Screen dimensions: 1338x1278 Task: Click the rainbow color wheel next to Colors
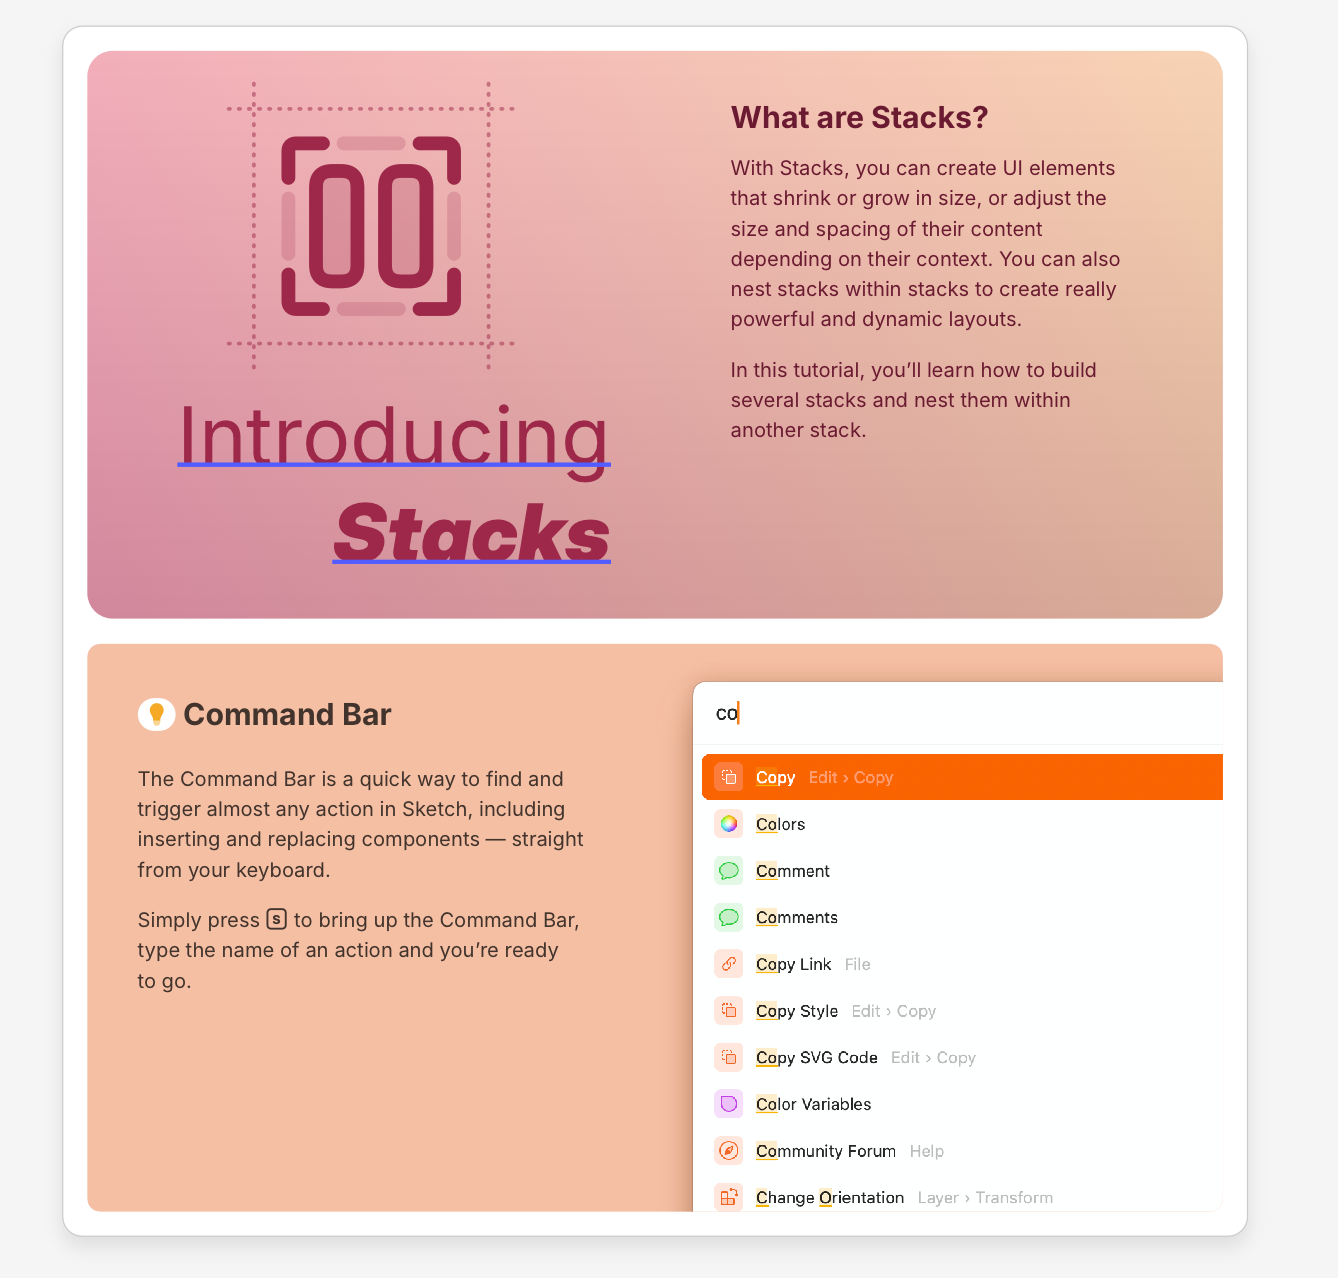pos(729,824)
